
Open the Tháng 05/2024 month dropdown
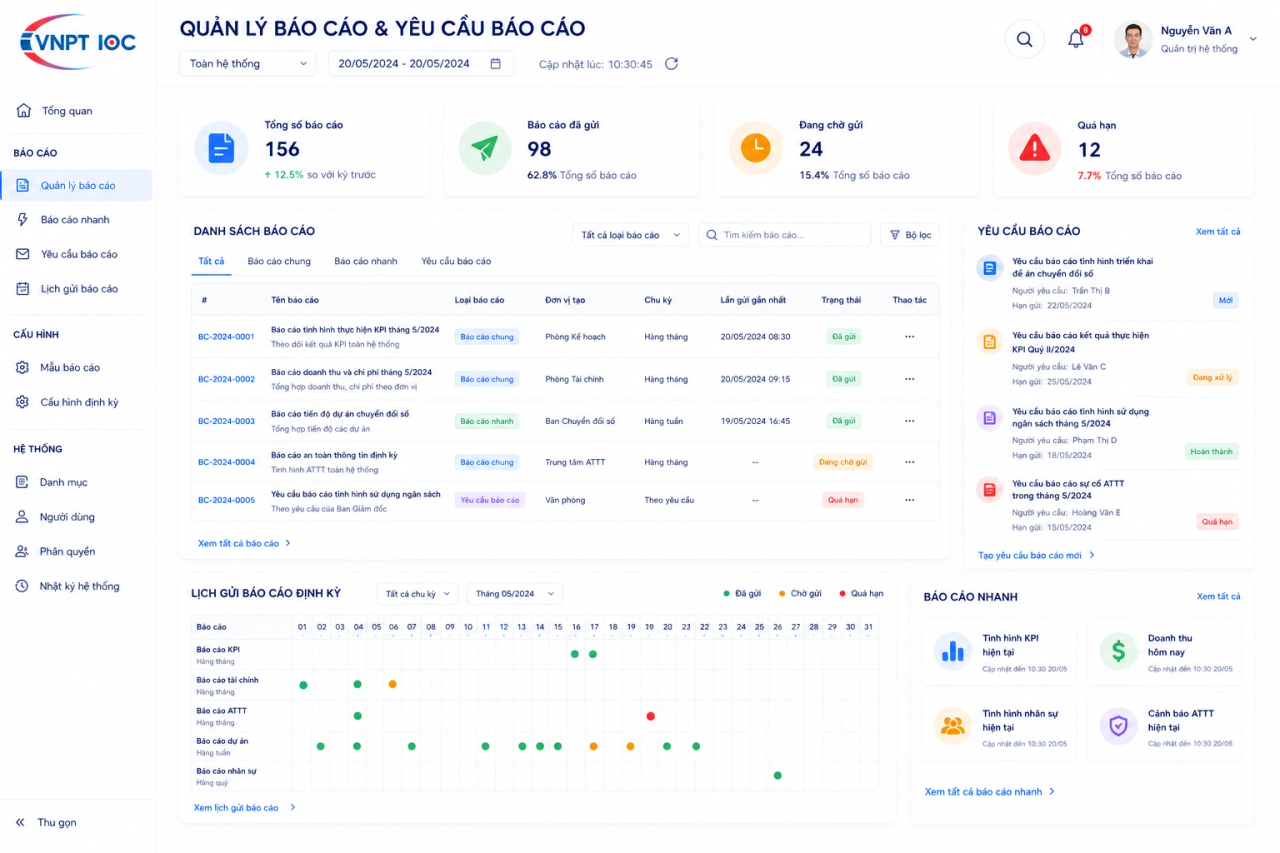click(514, 594)
